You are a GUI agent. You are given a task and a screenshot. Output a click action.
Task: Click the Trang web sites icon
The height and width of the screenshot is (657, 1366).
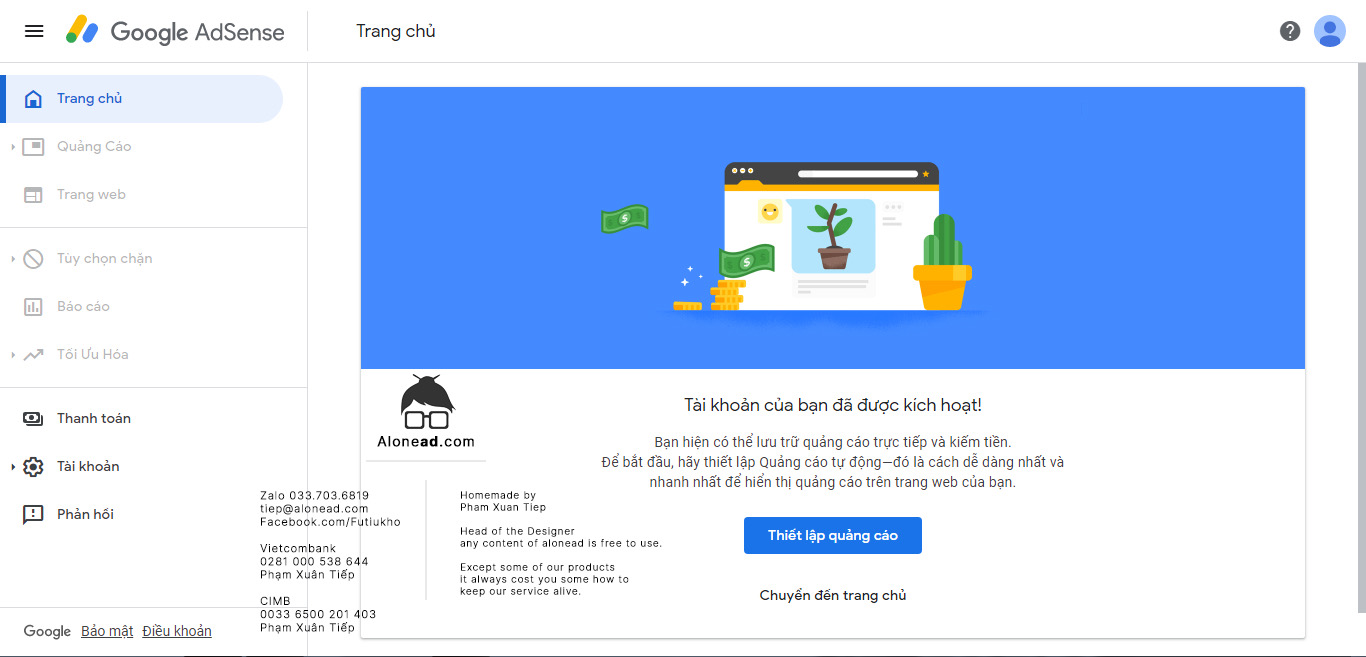pyautogui.click(x=33, y=195)
